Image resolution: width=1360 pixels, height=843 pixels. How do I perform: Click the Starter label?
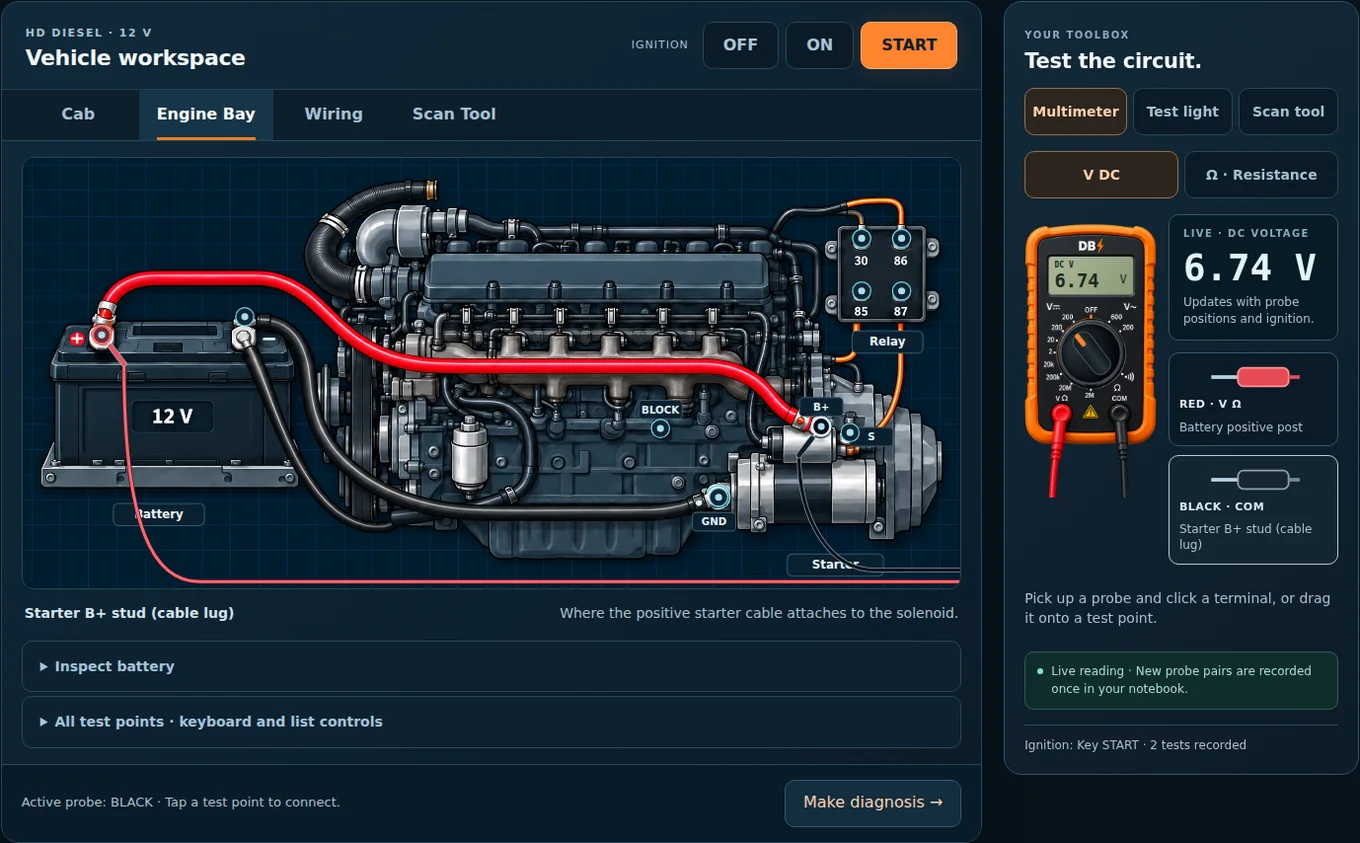pyautogui.click(x=835, y=565)
